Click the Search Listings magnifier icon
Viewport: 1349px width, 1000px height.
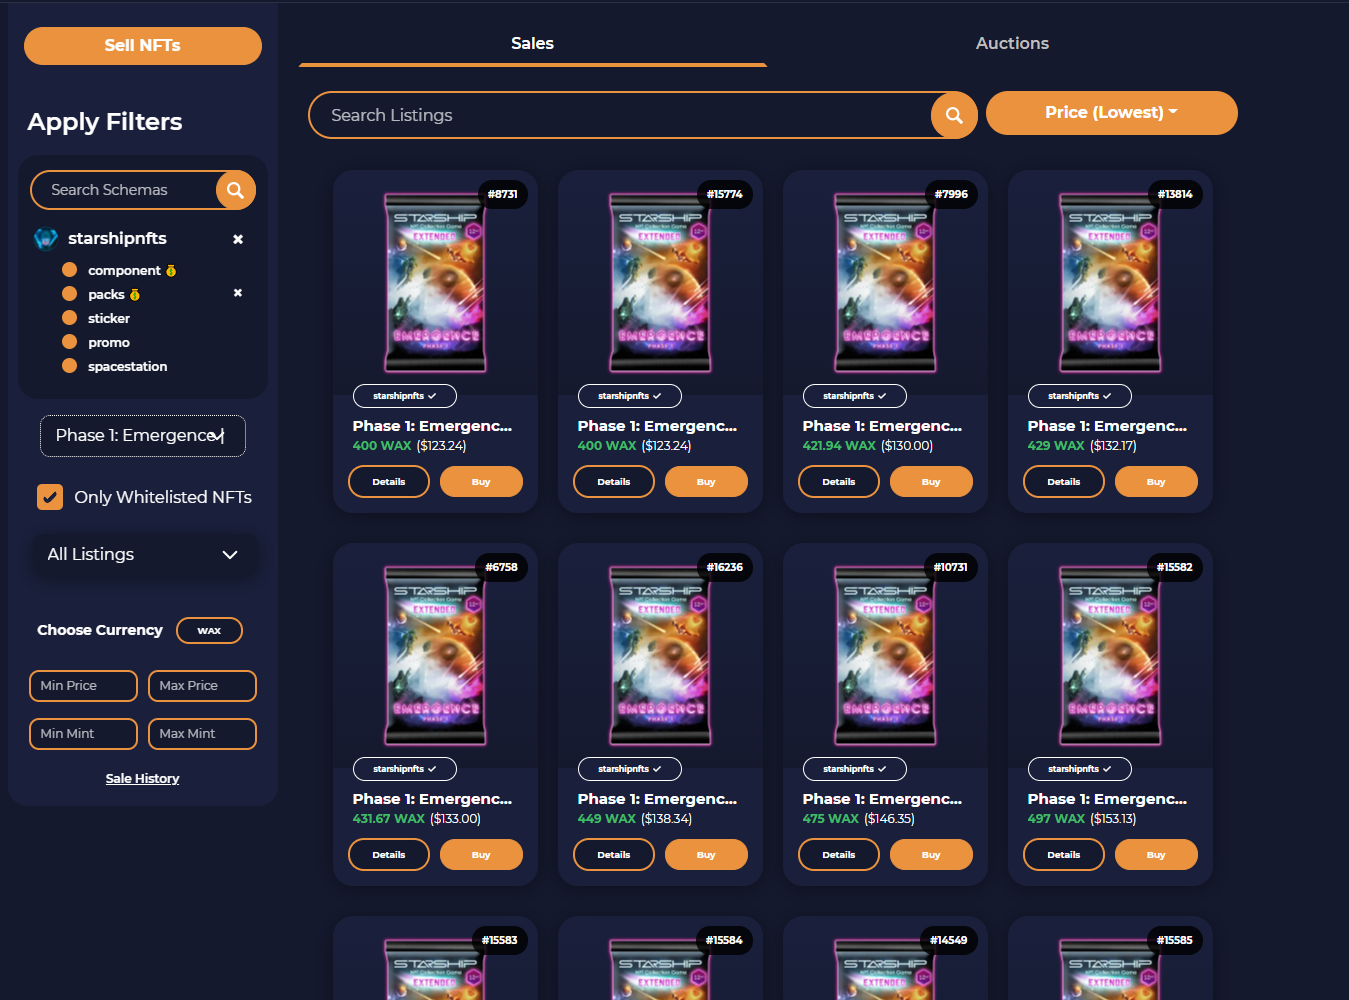[954, 115]
